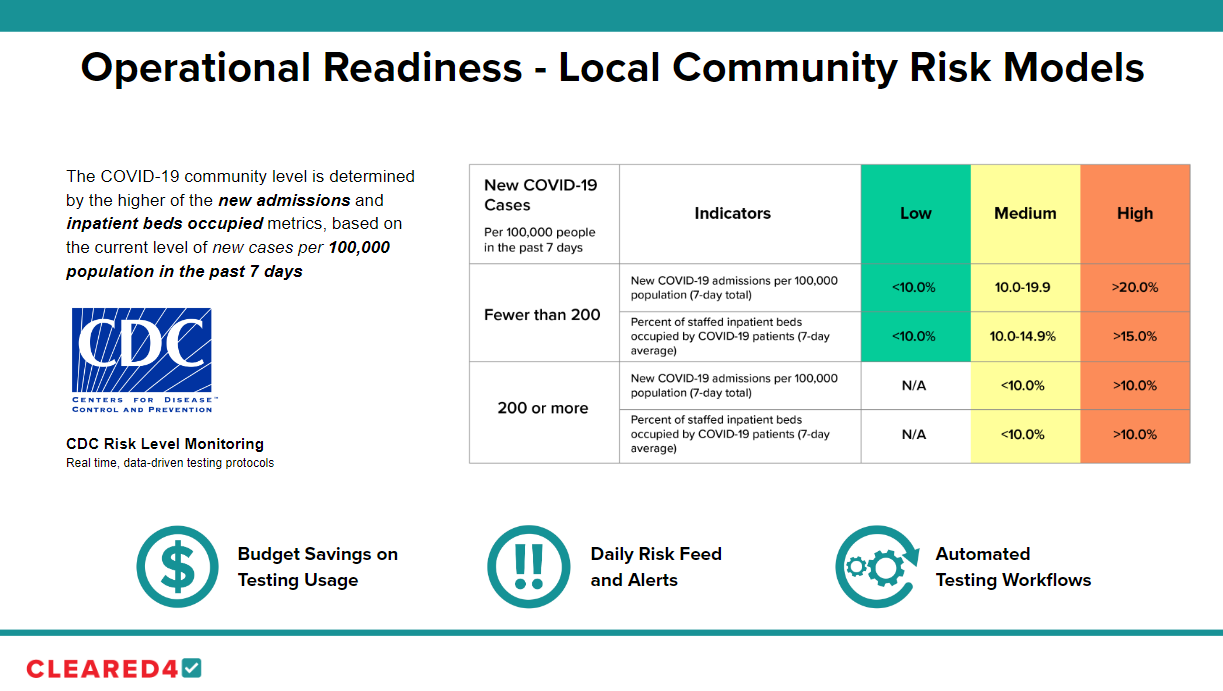Open the Automated Testing Workflows gear icon

tap(876, 567)
